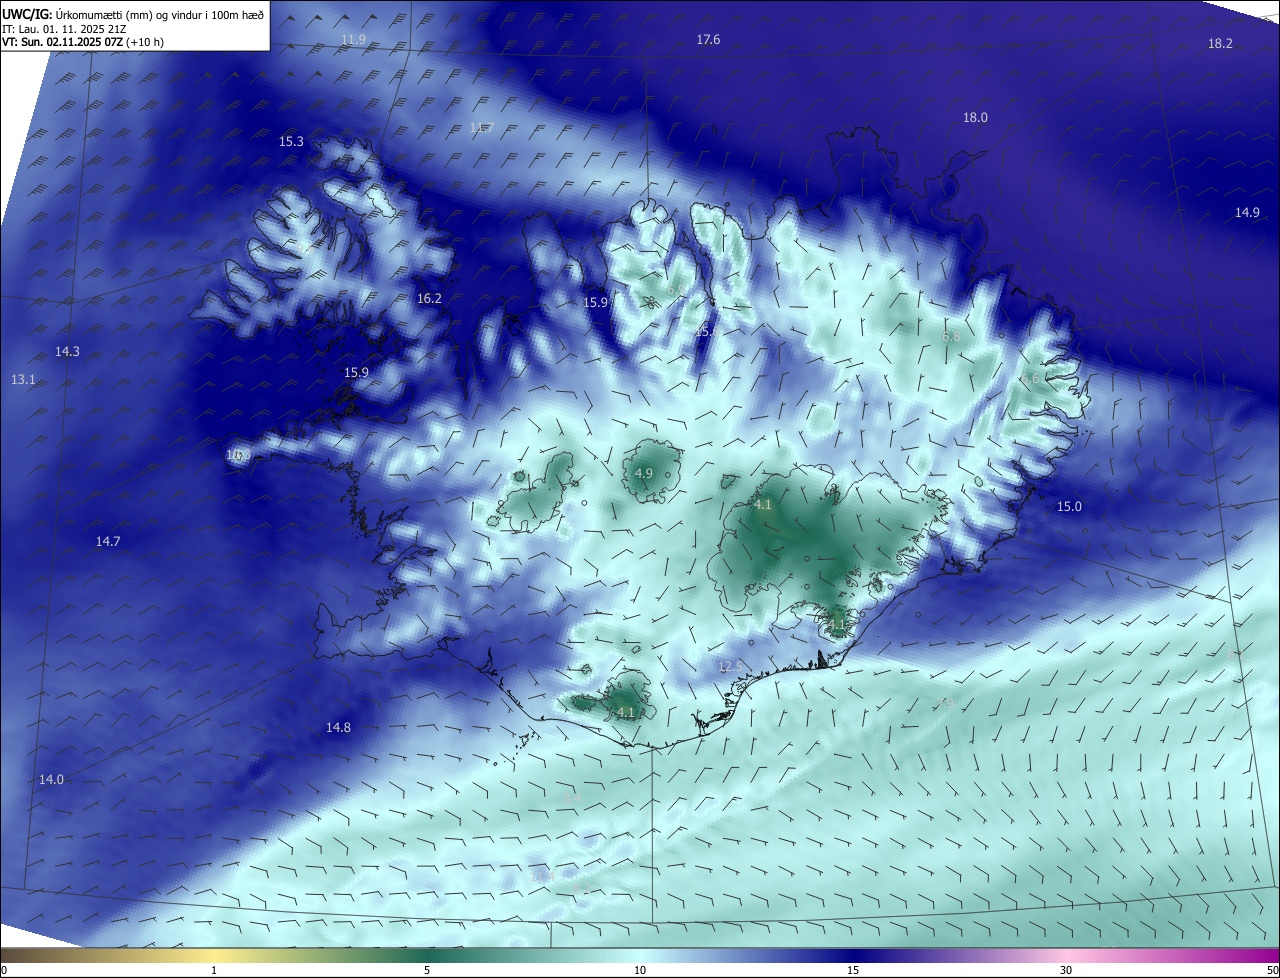
Task: Click the map value 14.8
Action: (x=338, y=728)
